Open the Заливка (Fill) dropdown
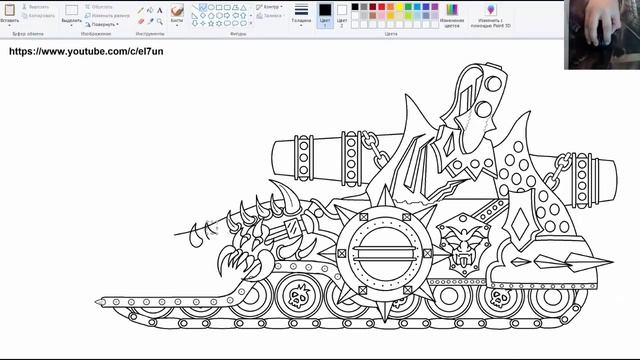Viewport: 640px width, 360px height. click(x=269, y=16)
